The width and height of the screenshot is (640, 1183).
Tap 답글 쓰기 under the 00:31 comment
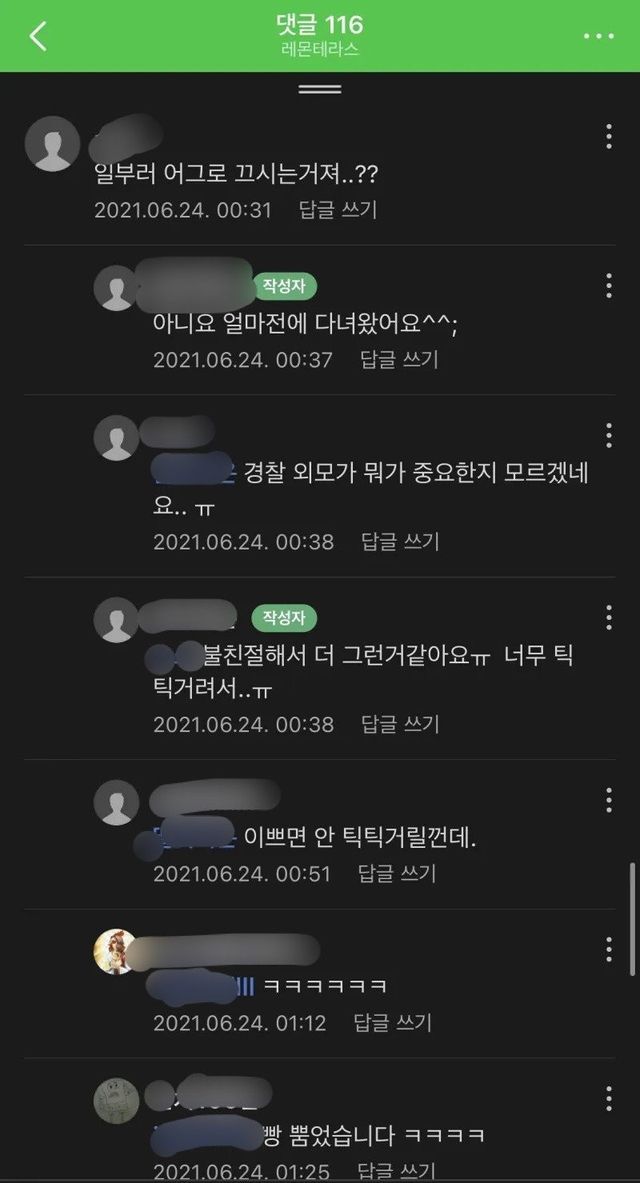click(338, 210)
